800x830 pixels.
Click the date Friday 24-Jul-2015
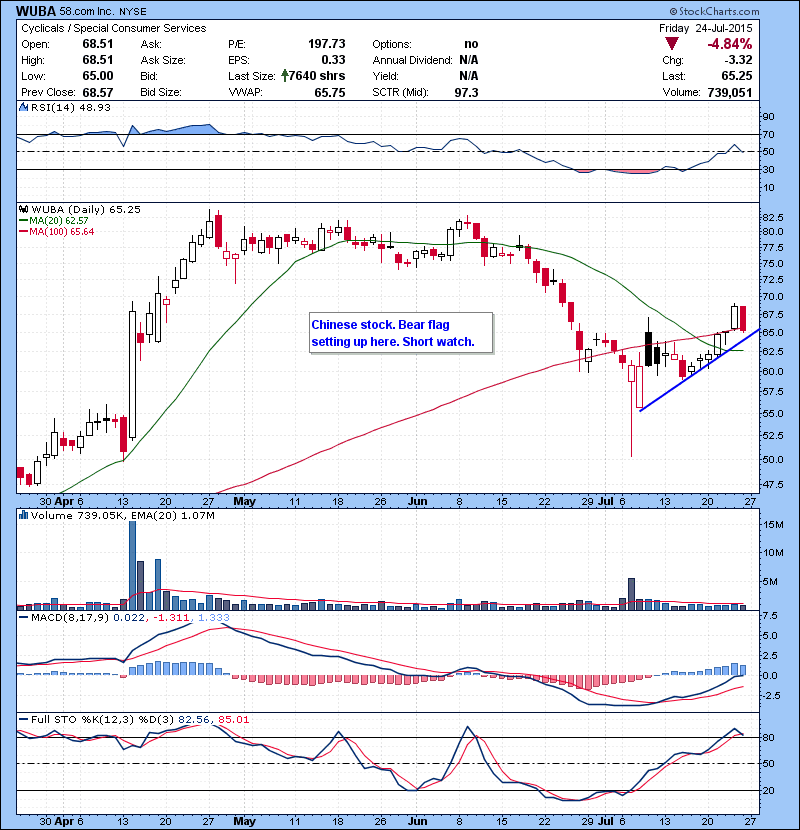[x=705, y=28]
